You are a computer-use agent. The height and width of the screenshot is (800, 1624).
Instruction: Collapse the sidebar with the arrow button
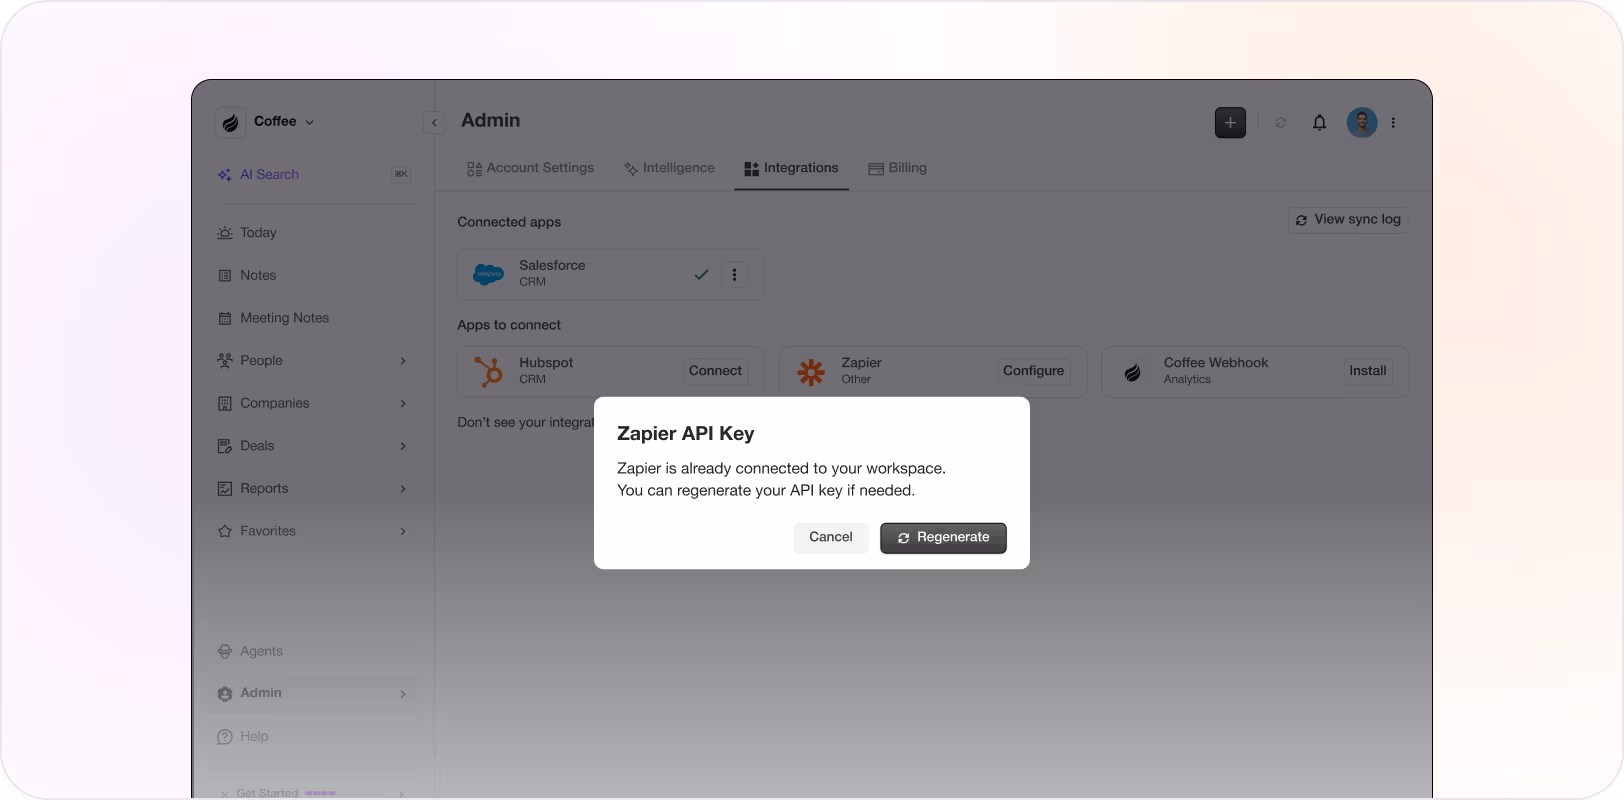coord(434,122)
